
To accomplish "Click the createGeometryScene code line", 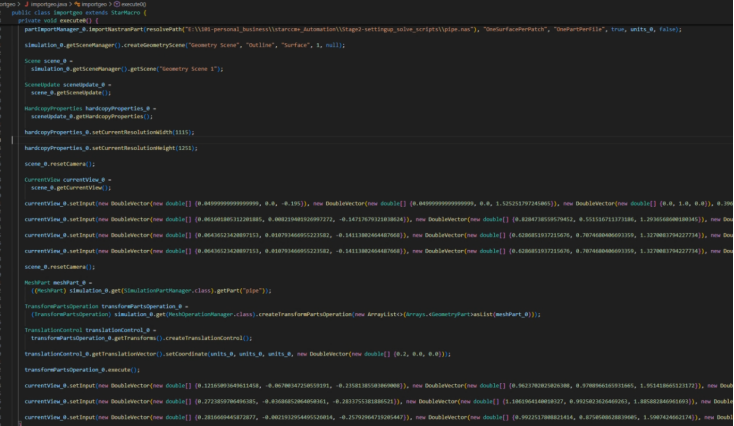I will pyautogui.click(x=184, y=45).
